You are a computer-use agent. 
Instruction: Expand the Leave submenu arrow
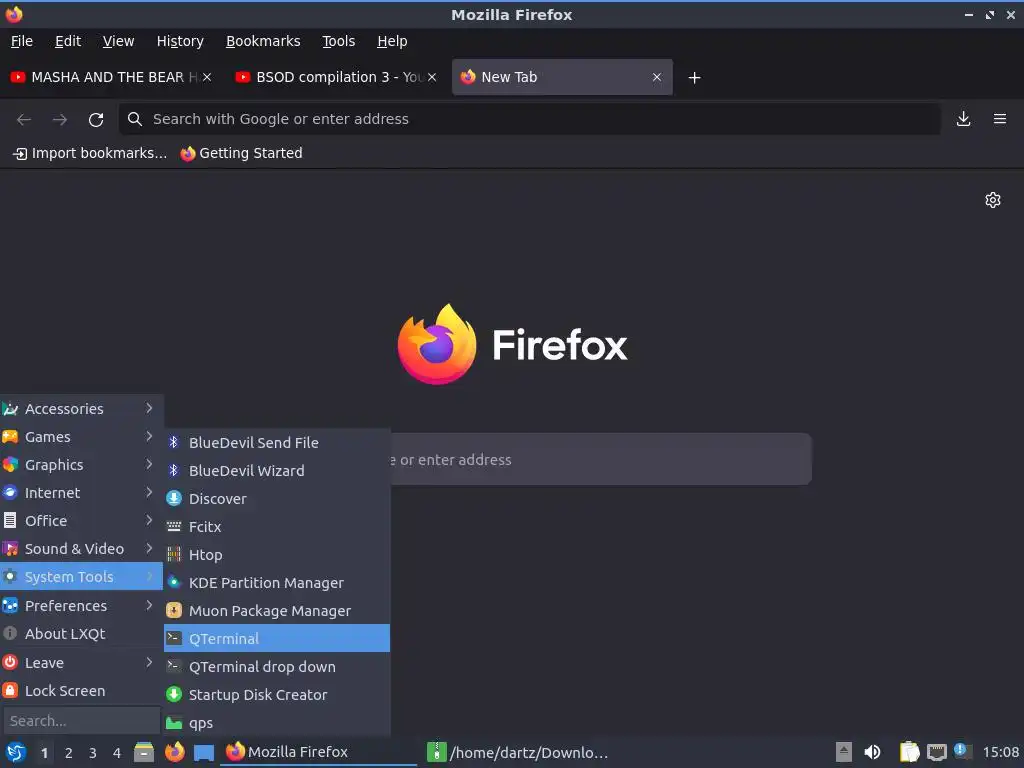[x=149, y=662]
